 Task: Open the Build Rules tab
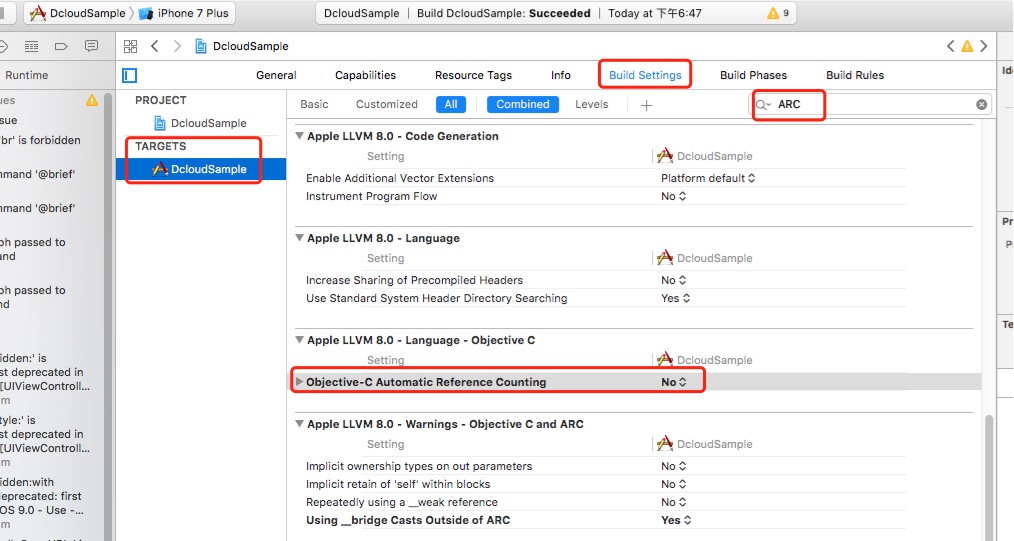(855, 75)
